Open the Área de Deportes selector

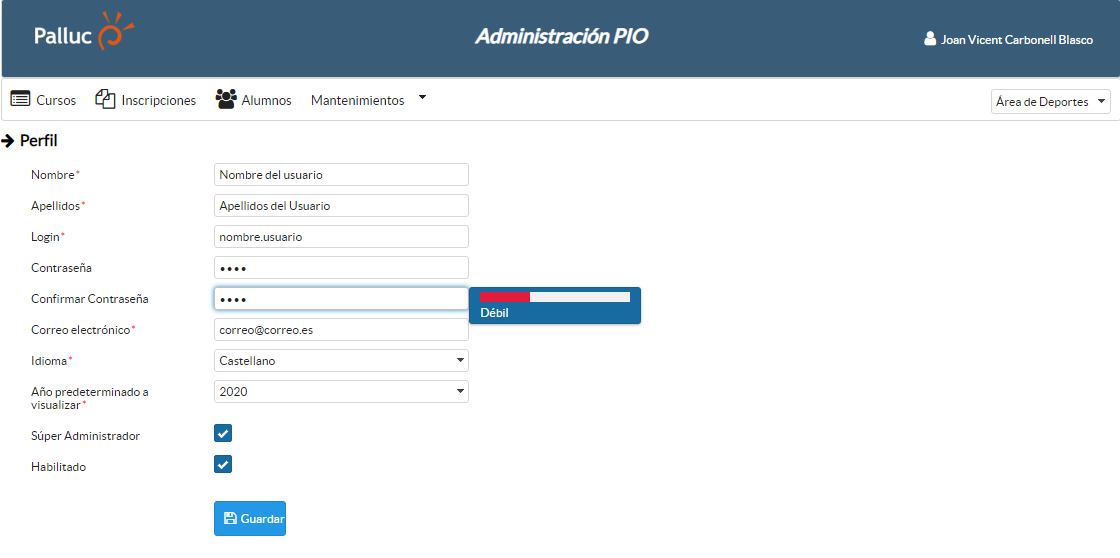(x=1049, y=101)
